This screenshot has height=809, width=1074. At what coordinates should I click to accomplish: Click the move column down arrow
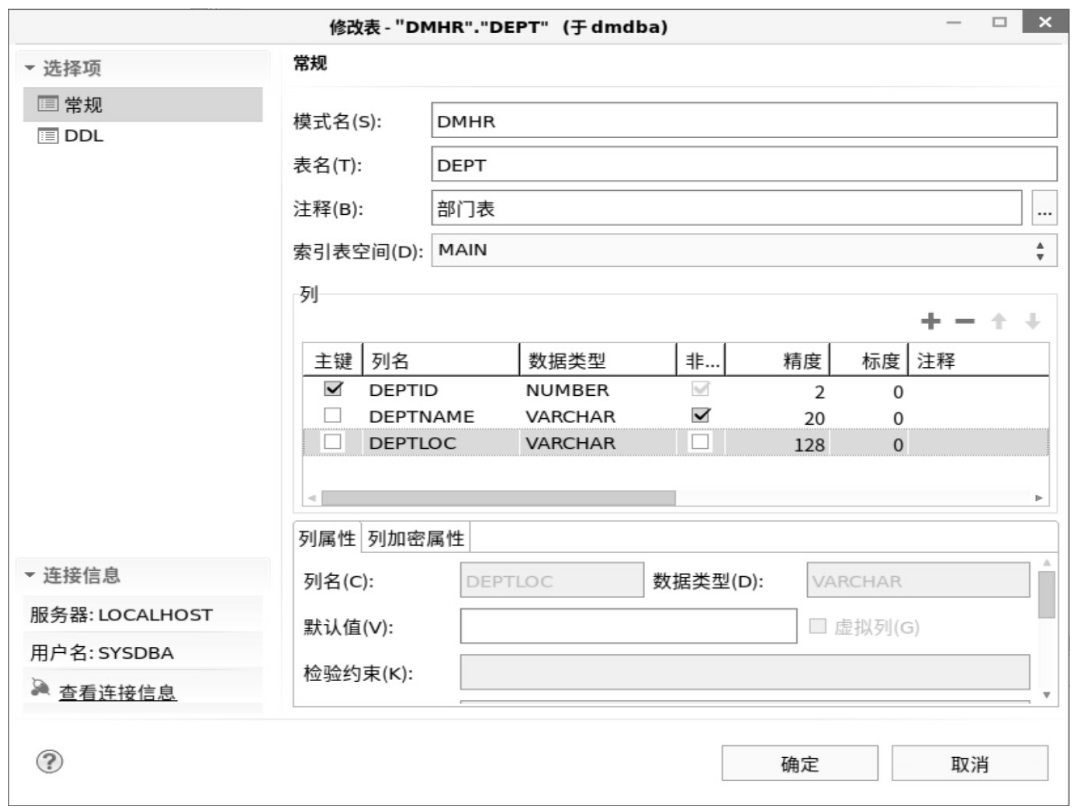click(1033, 322)
